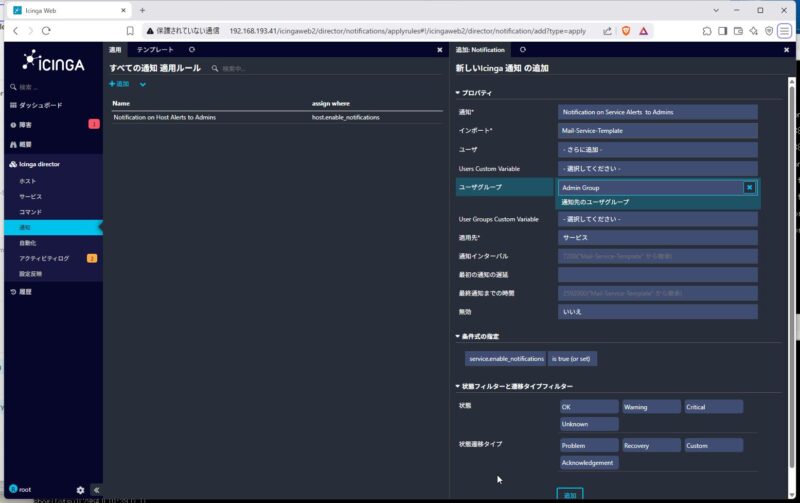Open インポート field with Mail-Service-Template
800x503 pixels.
point(657,131)
